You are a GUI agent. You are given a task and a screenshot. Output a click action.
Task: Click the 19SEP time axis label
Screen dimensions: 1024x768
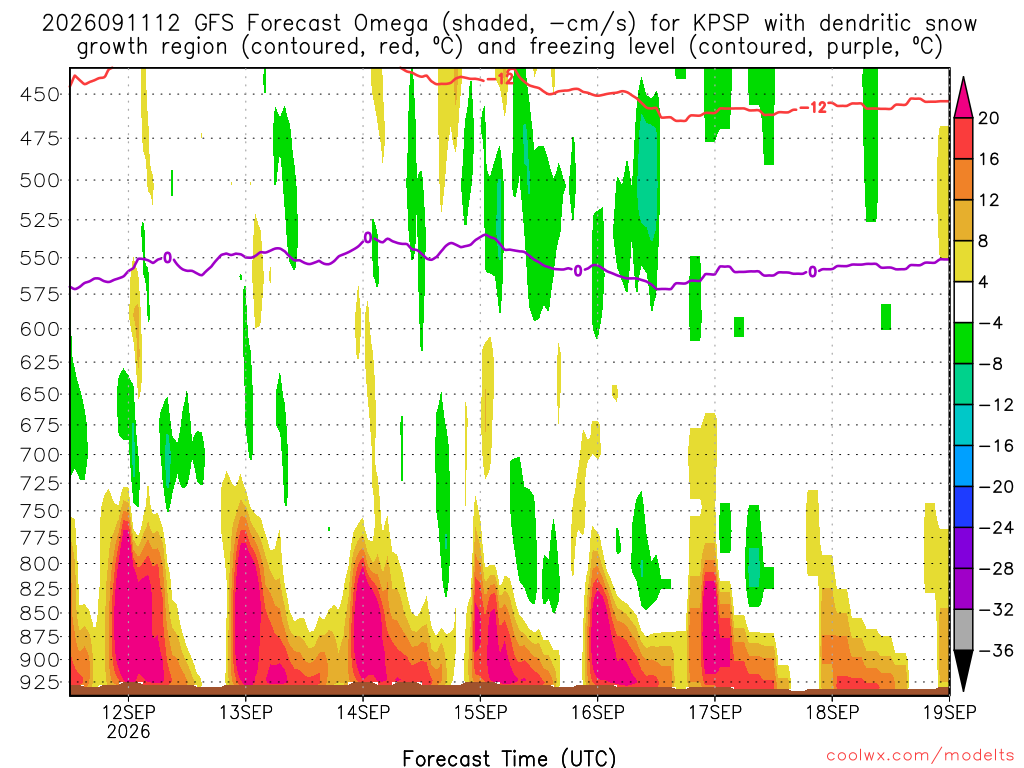click(949, 712)
